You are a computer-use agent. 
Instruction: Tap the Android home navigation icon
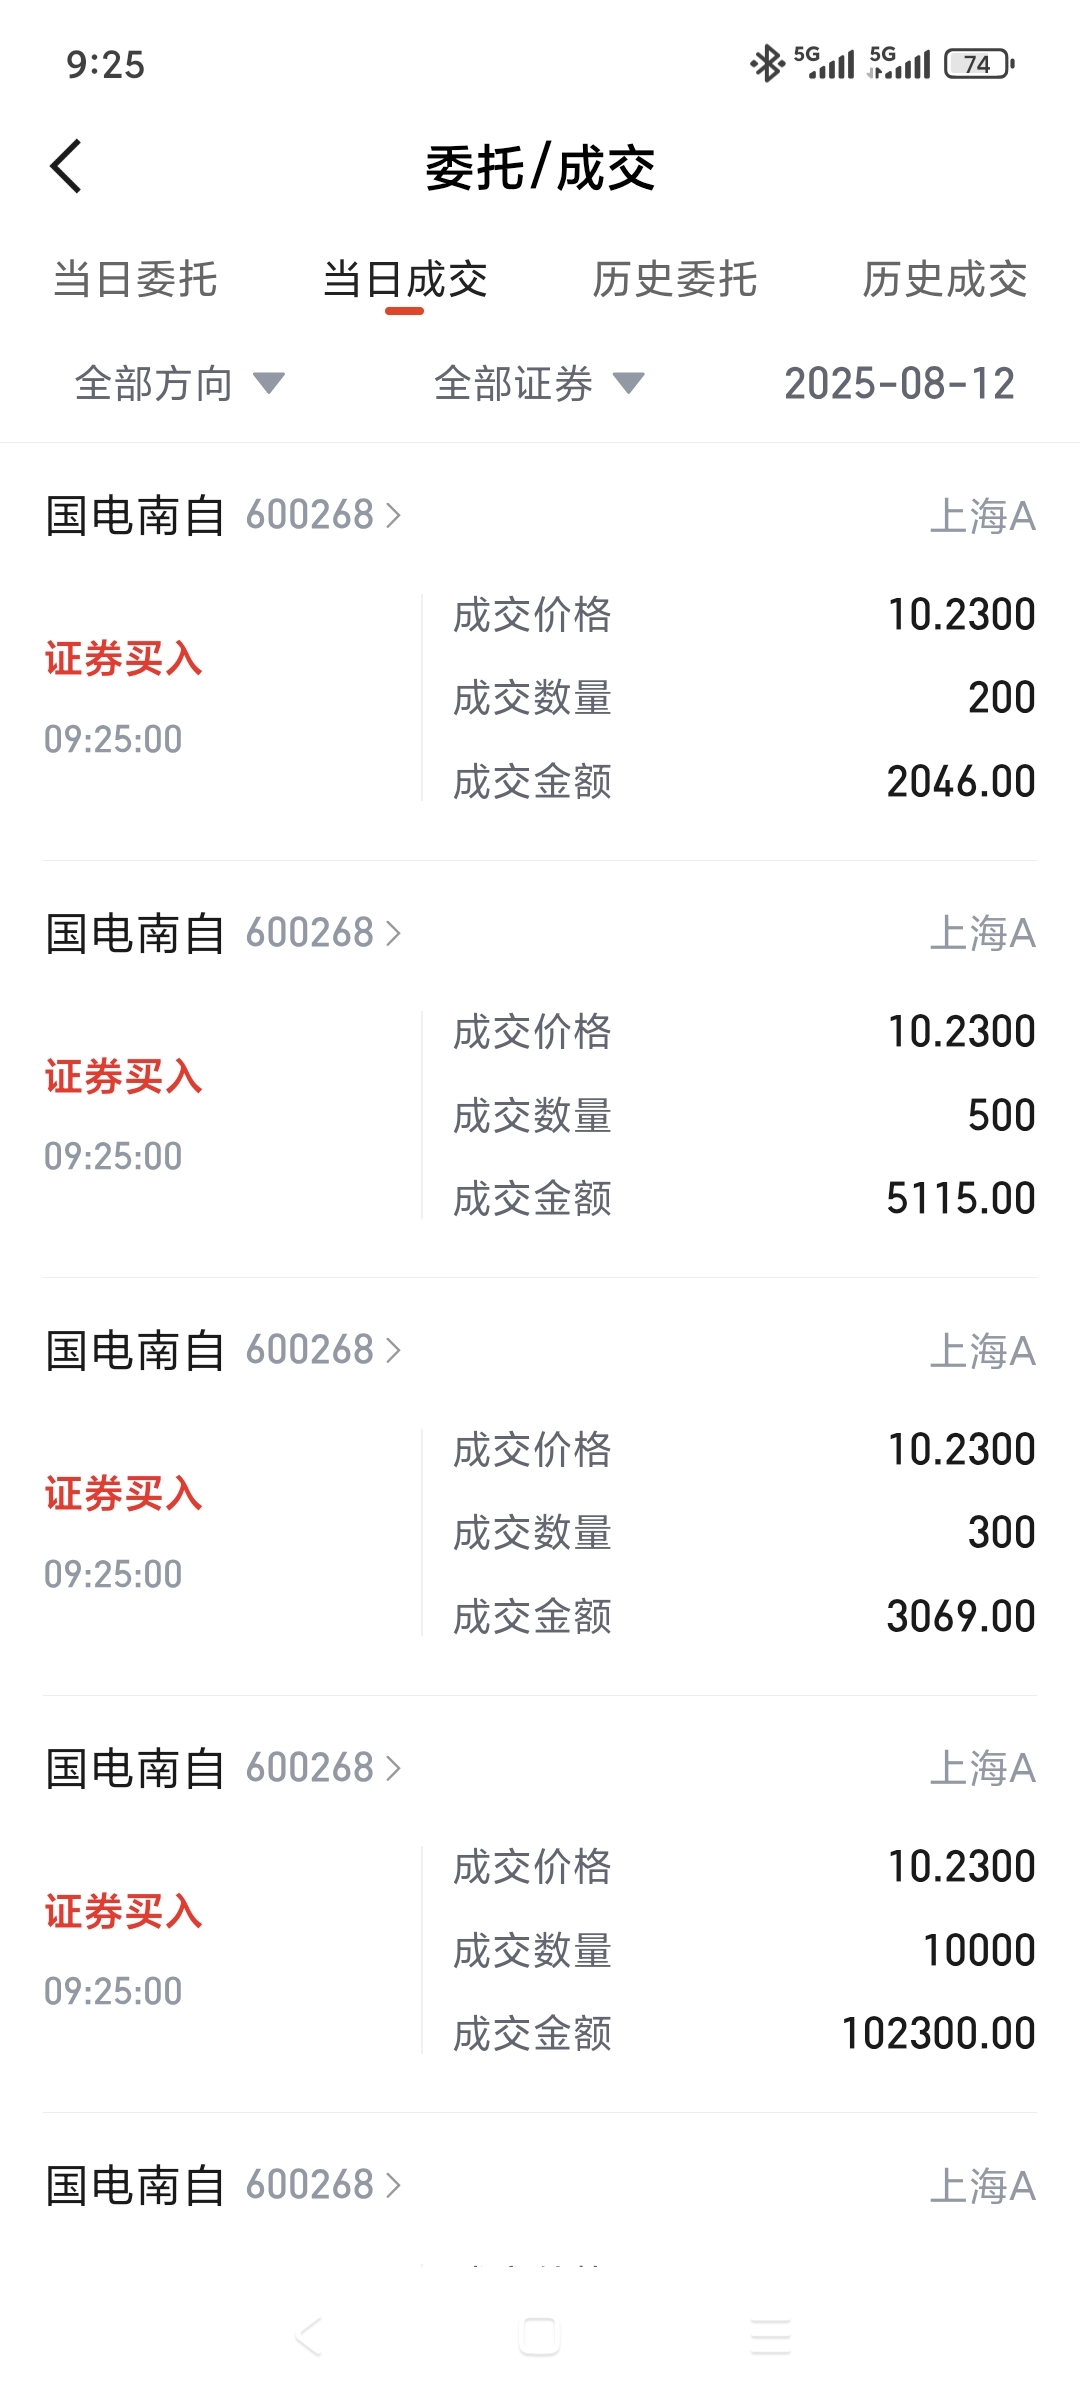539,2337
